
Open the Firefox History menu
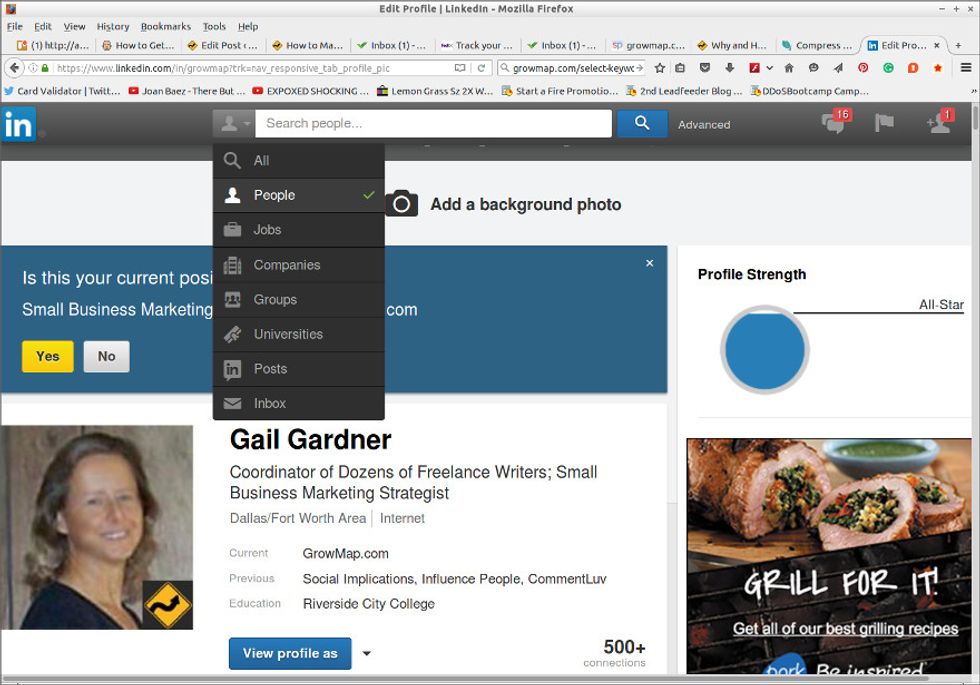(112, 26)
